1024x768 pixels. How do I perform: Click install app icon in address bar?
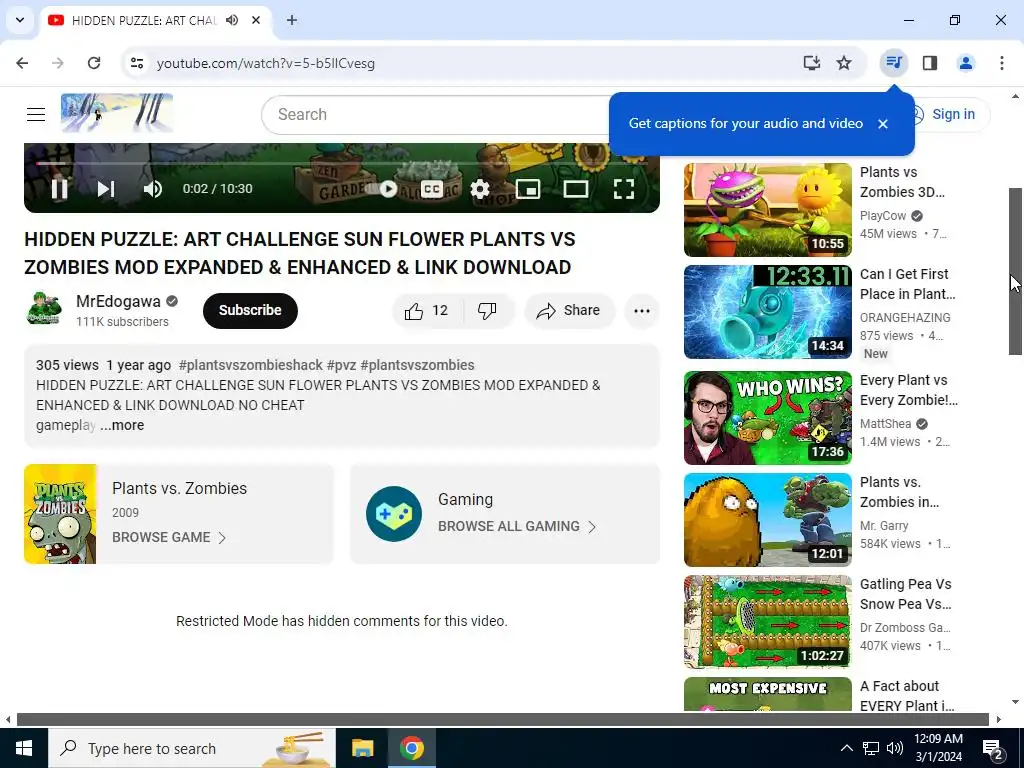[812, 63]
